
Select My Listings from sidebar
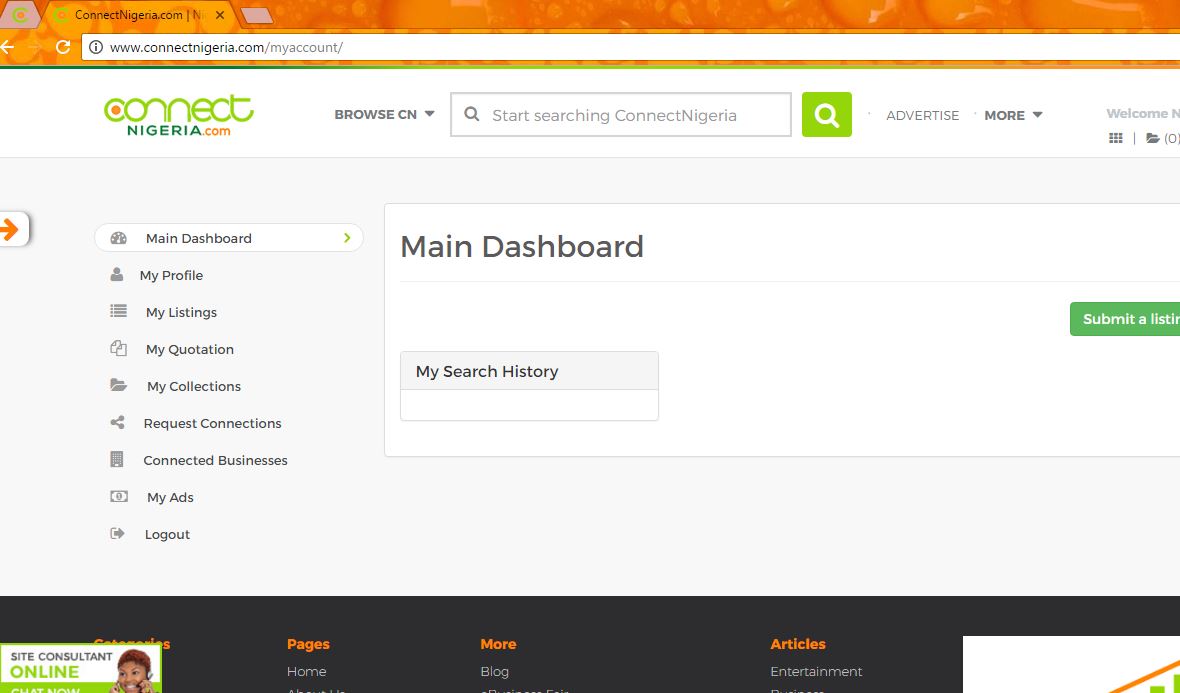click(x=181, y=312)
